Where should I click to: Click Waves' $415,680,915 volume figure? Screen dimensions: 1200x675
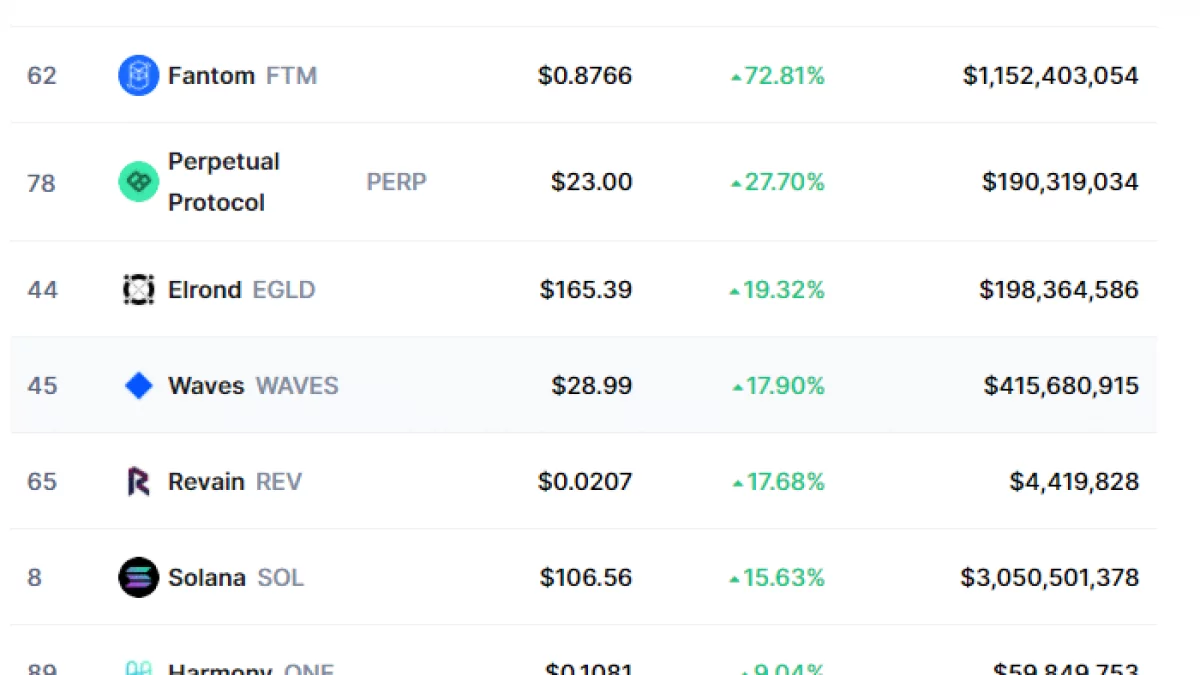click(1061, 386)
